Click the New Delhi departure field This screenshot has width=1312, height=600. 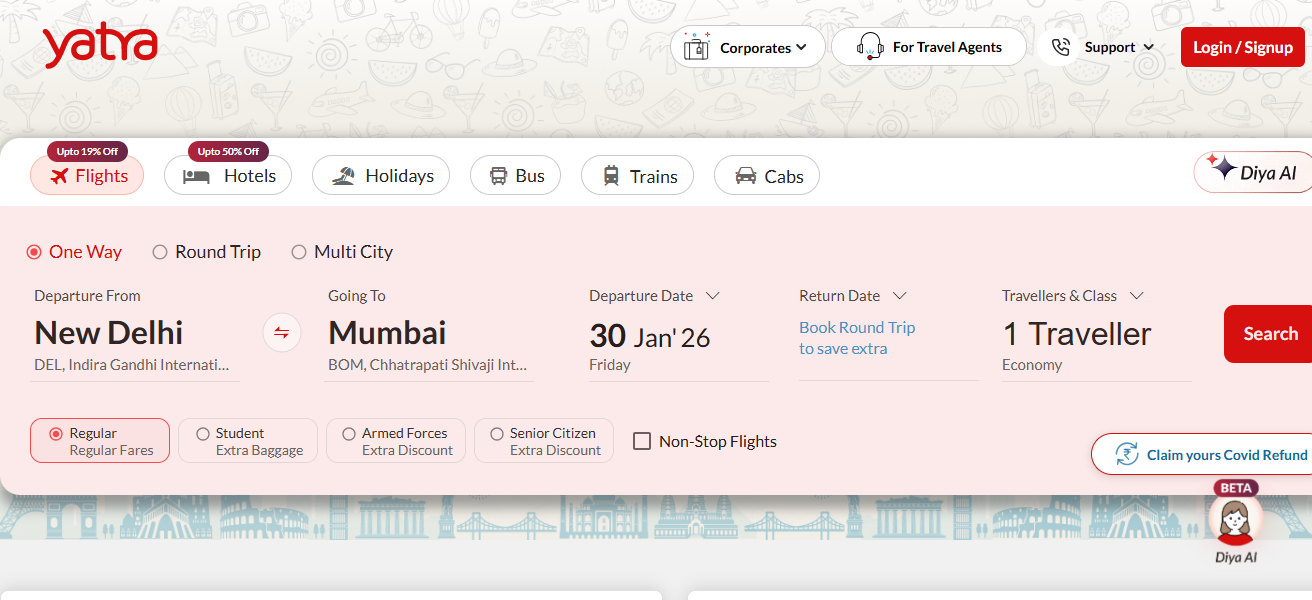pyautogui.click(x=108, y=332)
